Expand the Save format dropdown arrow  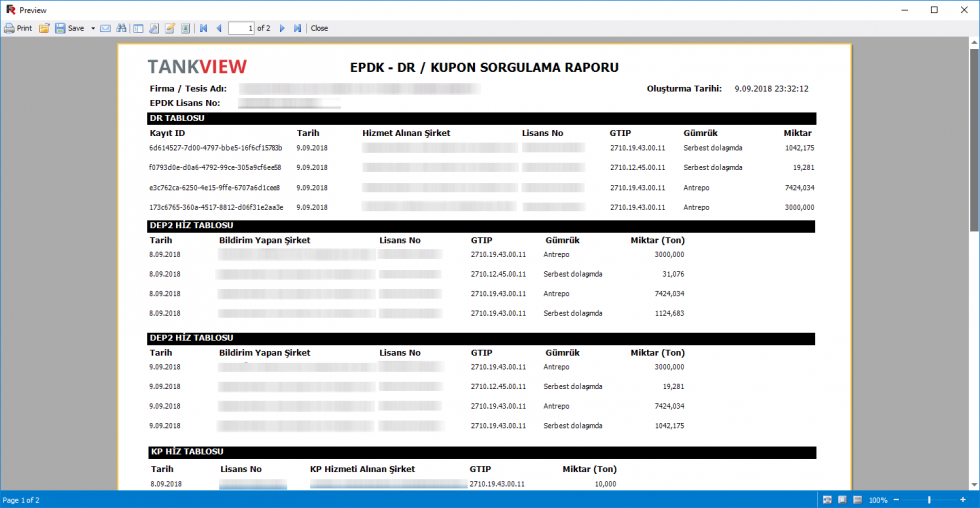pos(93,28)
